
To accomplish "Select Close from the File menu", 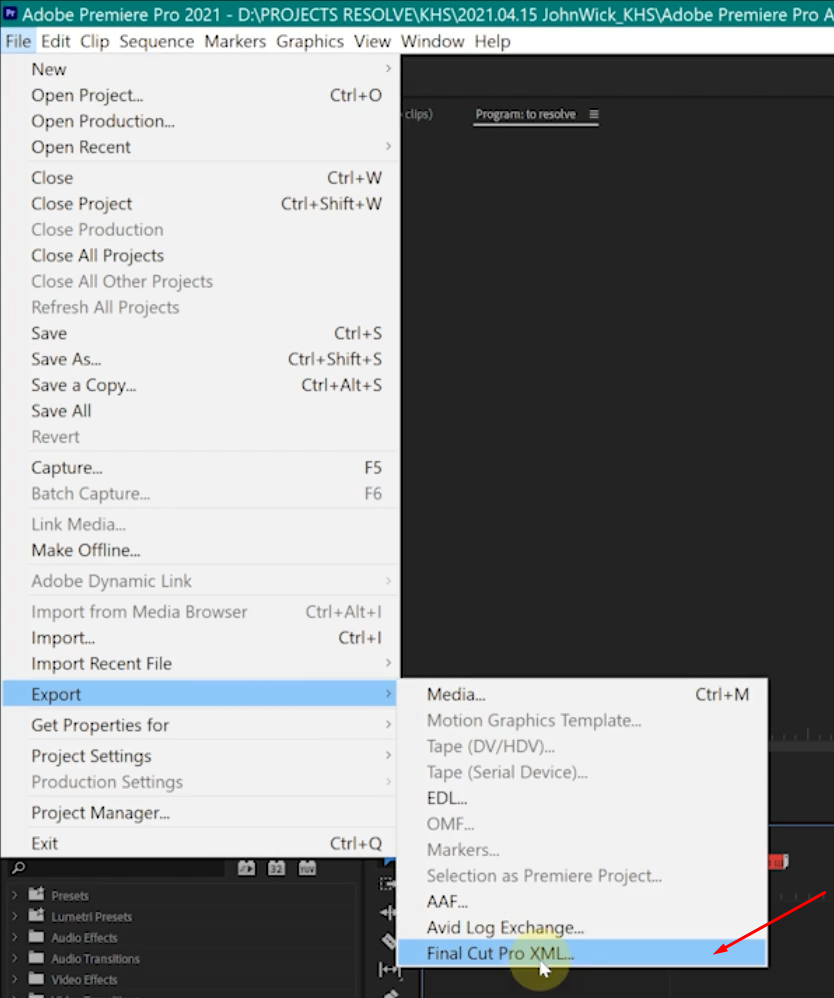I will click(200, 178).
